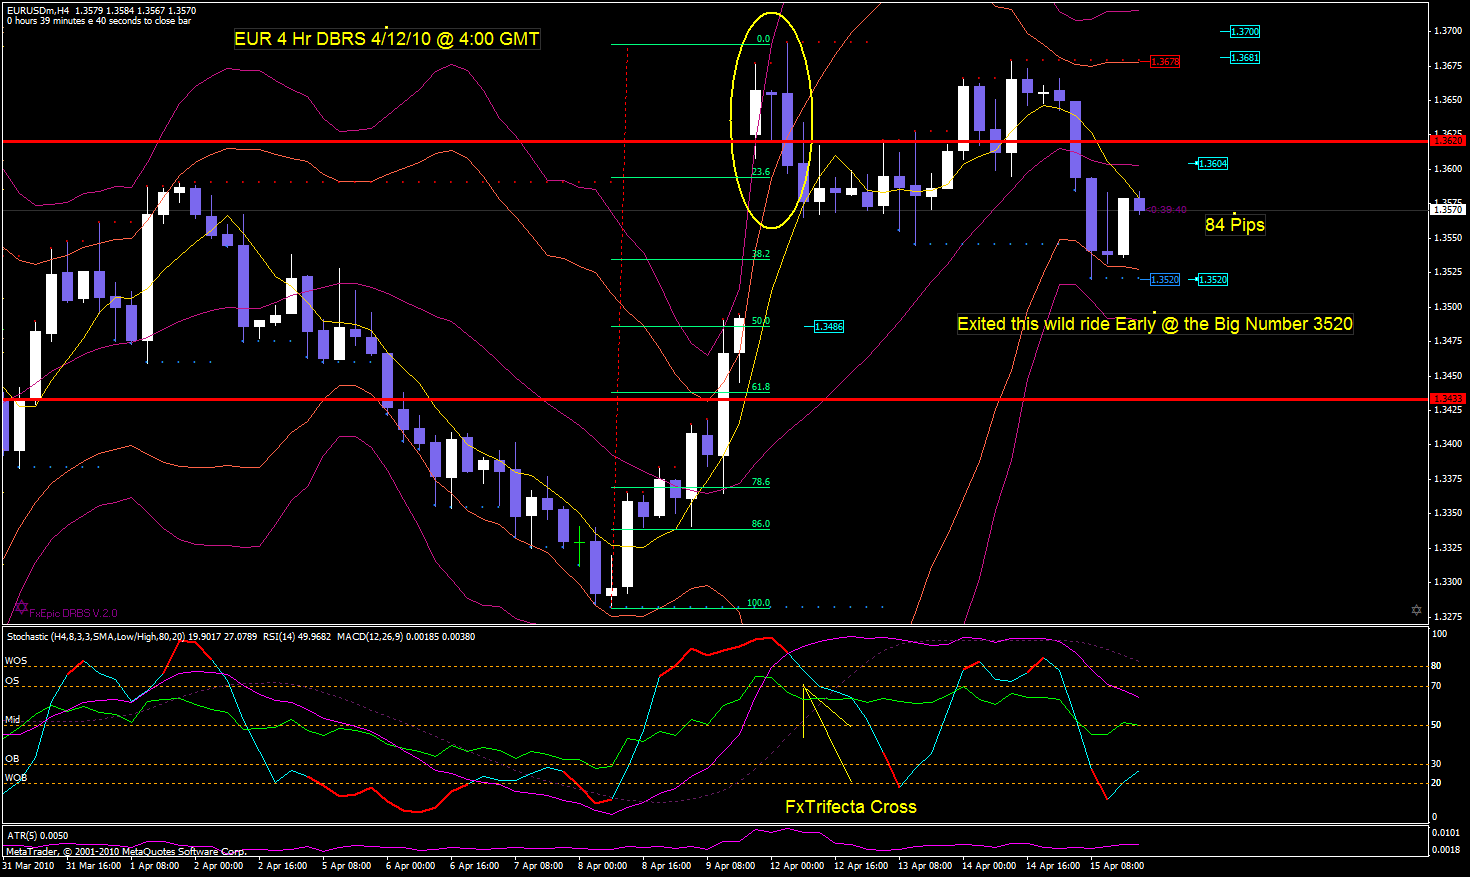
Task: Select the 'FxTrifecta Cross' label in indicator pane
Action: pyautogui.click(x=850, y=807)
